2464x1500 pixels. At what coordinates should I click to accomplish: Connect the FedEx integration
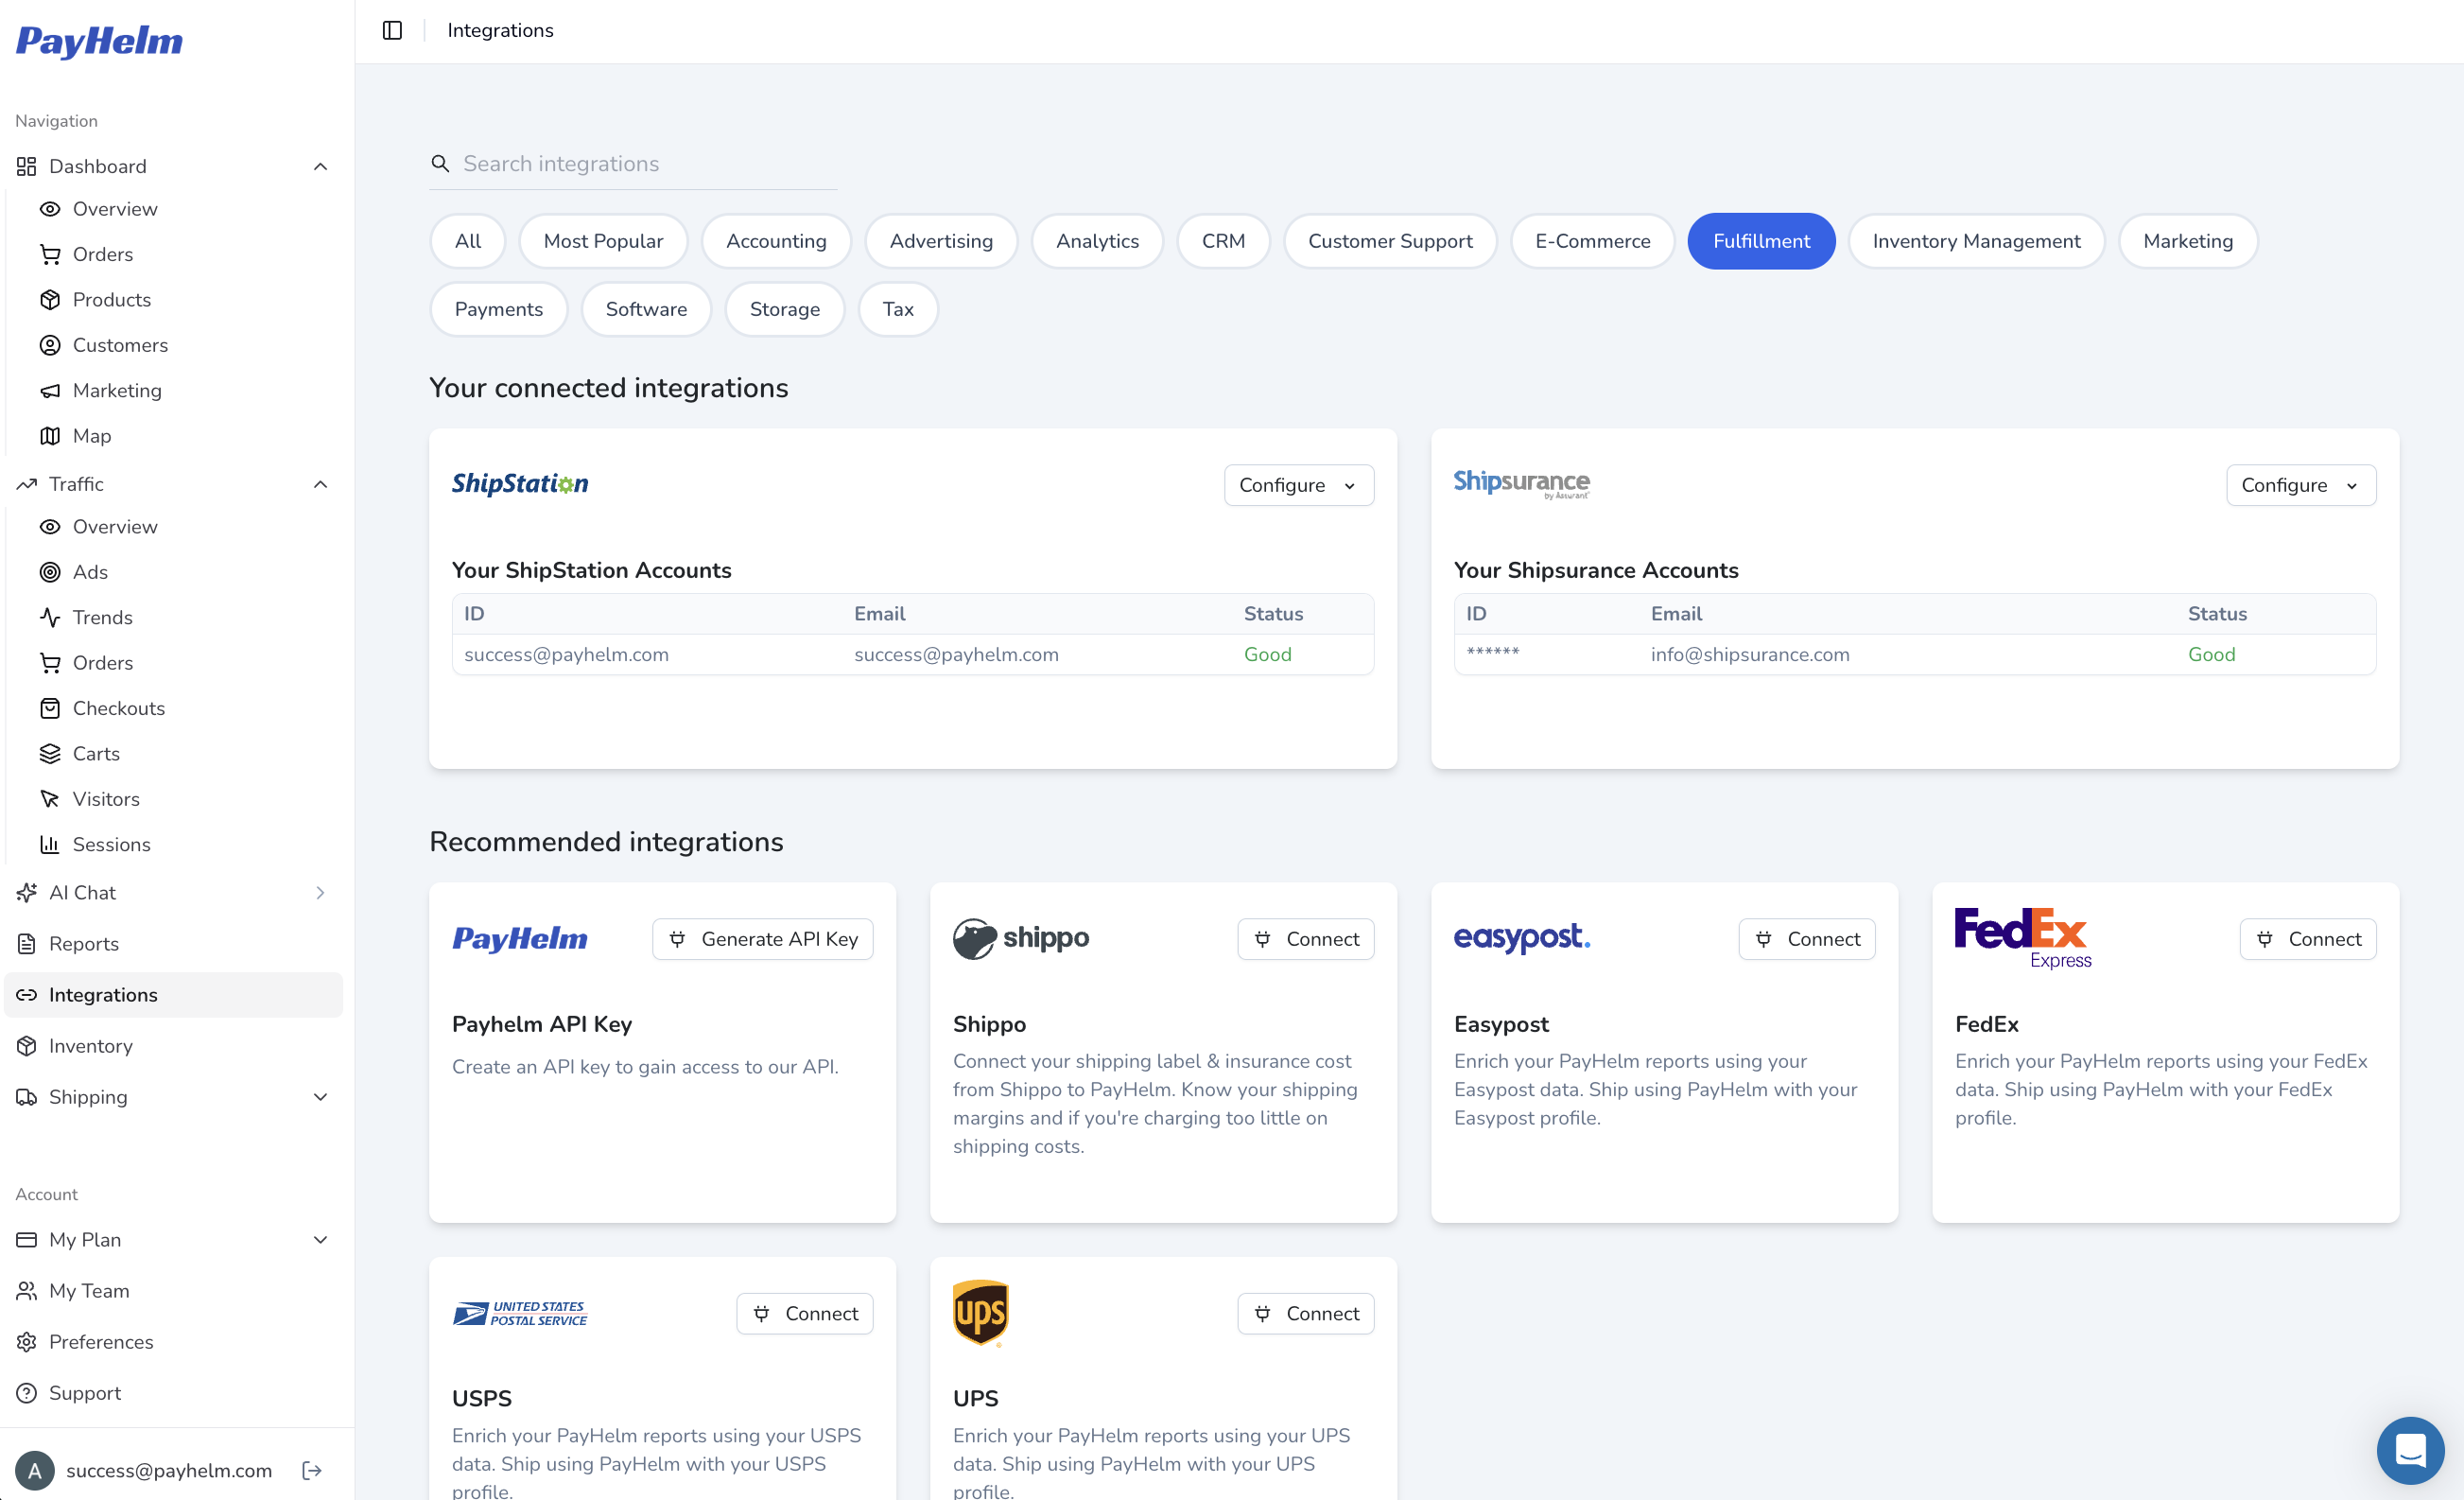tap(2307, 939)
